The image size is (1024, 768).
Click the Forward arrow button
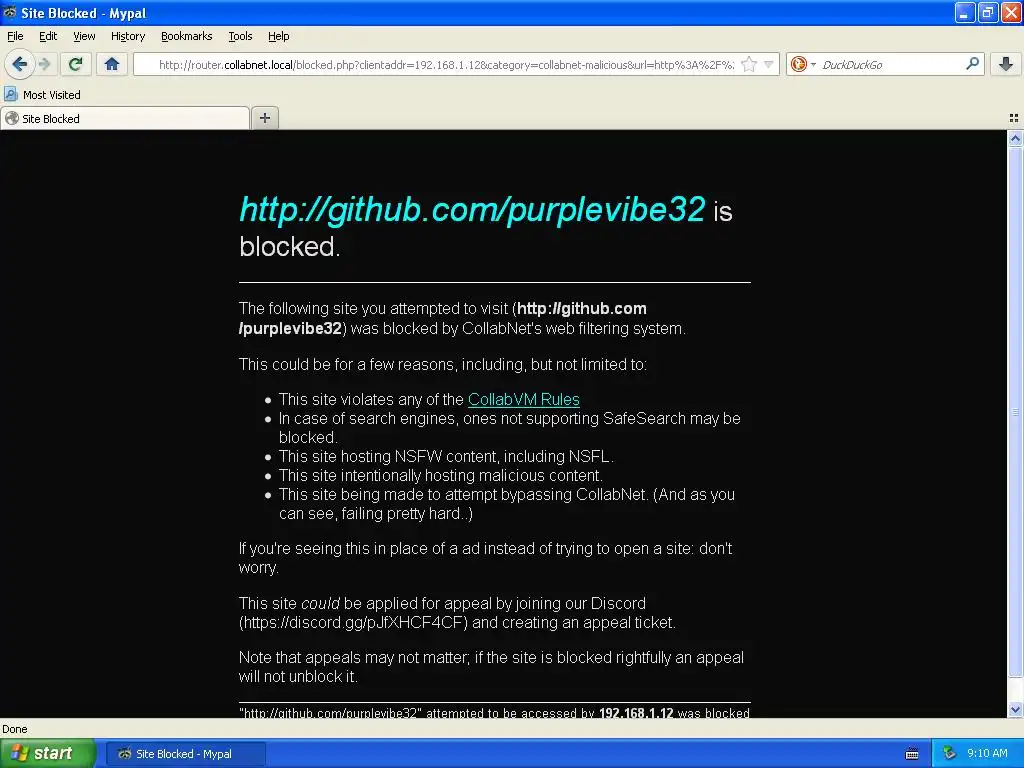coord(44,64)
